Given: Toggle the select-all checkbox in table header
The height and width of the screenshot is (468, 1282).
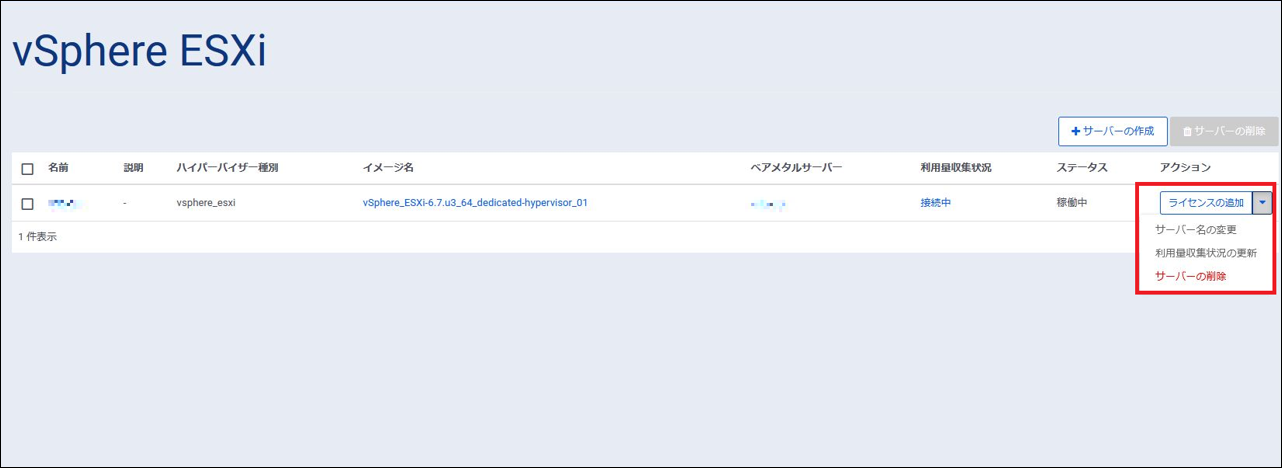Looking at the screenshot, I should (28, 168).
